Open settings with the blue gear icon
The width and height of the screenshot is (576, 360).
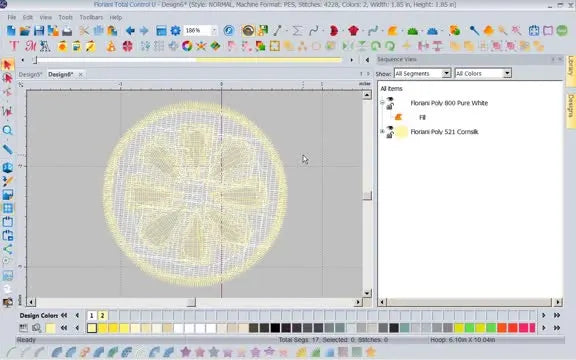click(176, 31)
